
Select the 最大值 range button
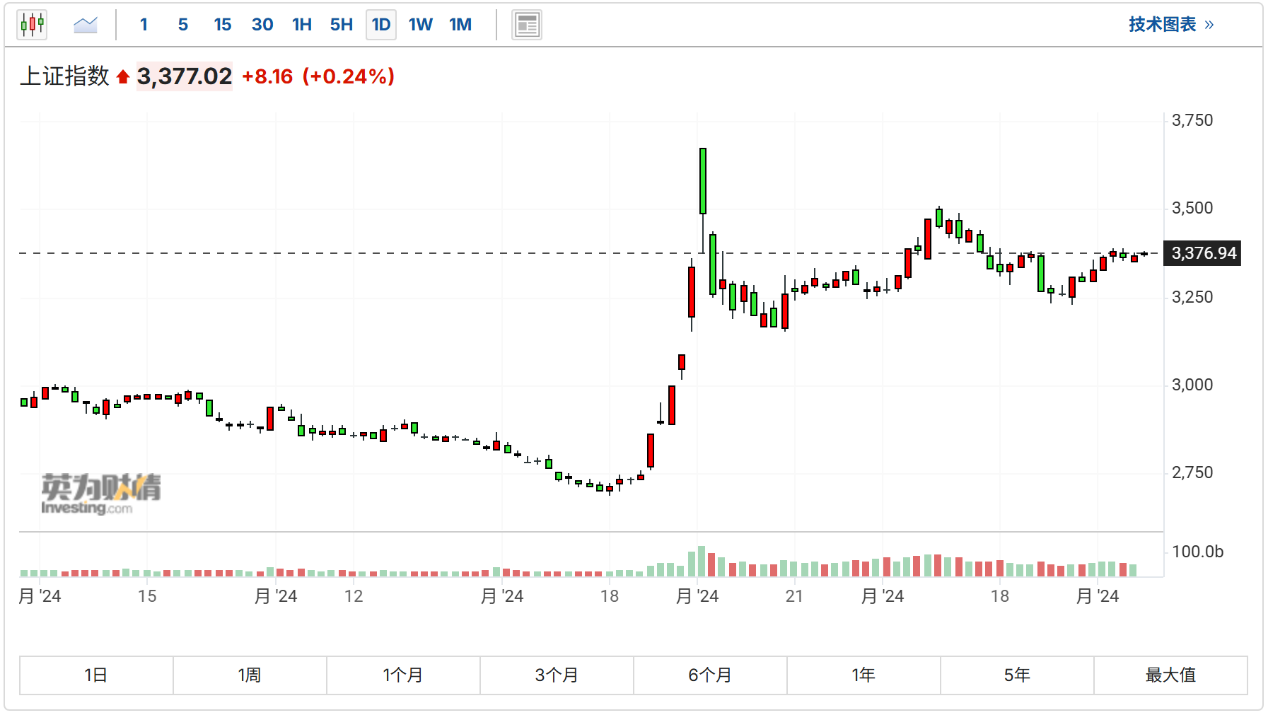coord(1170,675)
